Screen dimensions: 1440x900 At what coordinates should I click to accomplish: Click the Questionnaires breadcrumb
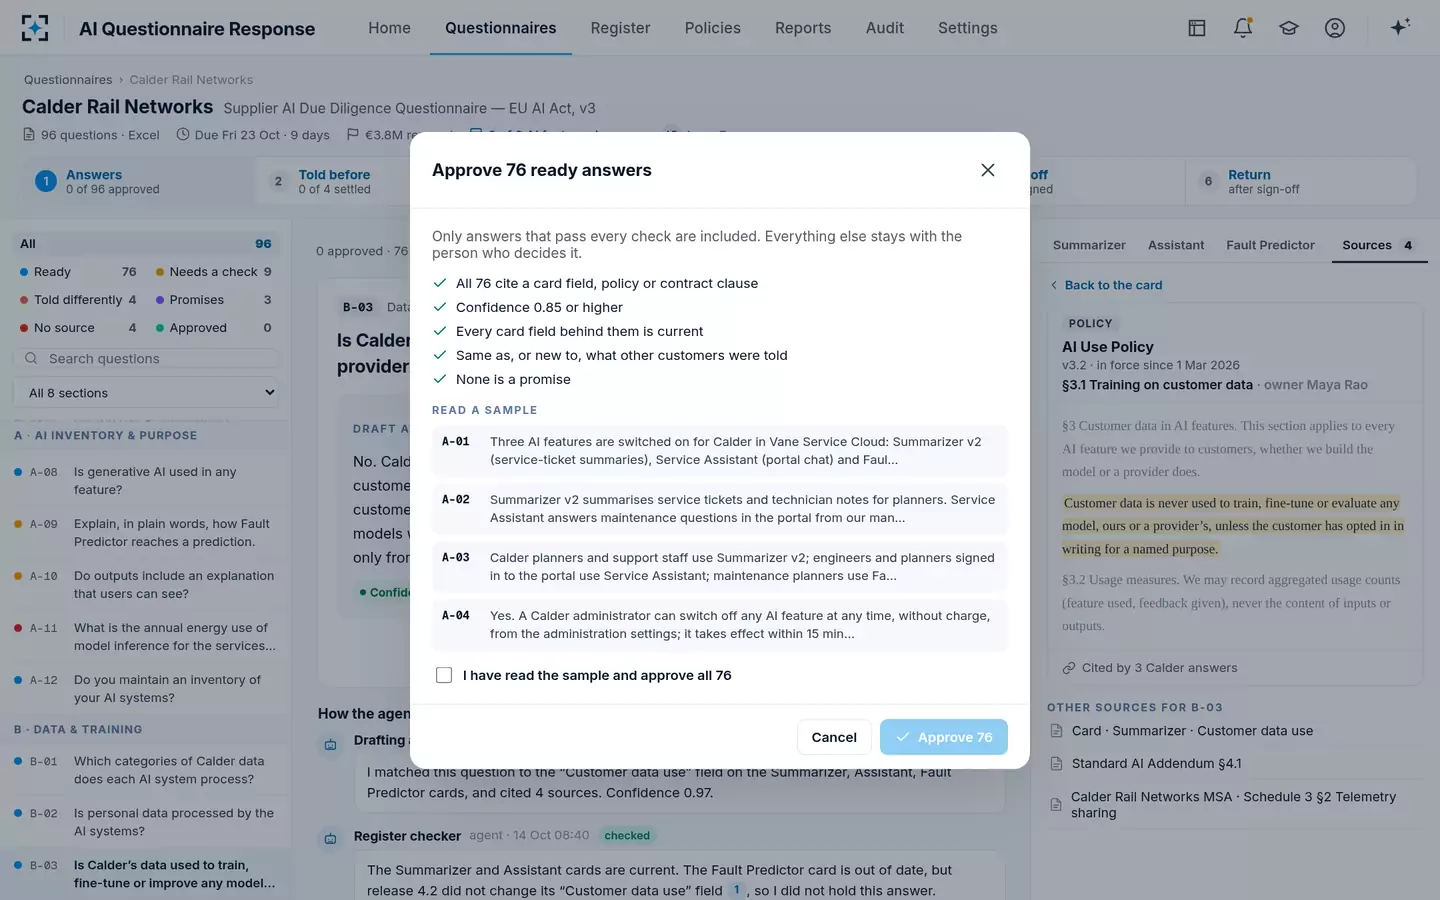tap(68, 80)
